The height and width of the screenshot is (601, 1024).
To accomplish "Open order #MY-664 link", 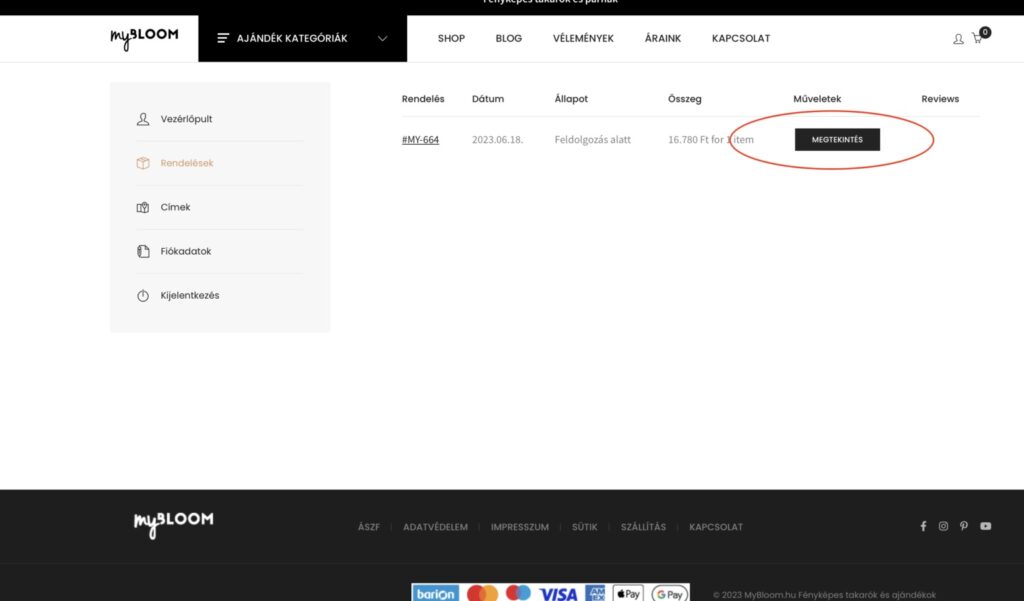I will [420, 140].
